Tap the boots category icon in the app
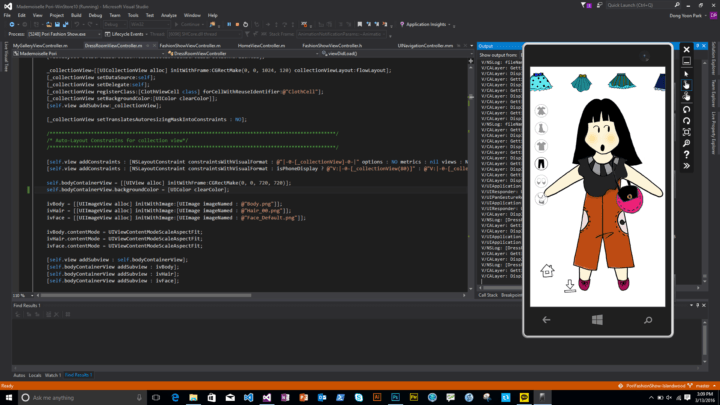Screen dimensions: 720x405 (x=541, y=128)
